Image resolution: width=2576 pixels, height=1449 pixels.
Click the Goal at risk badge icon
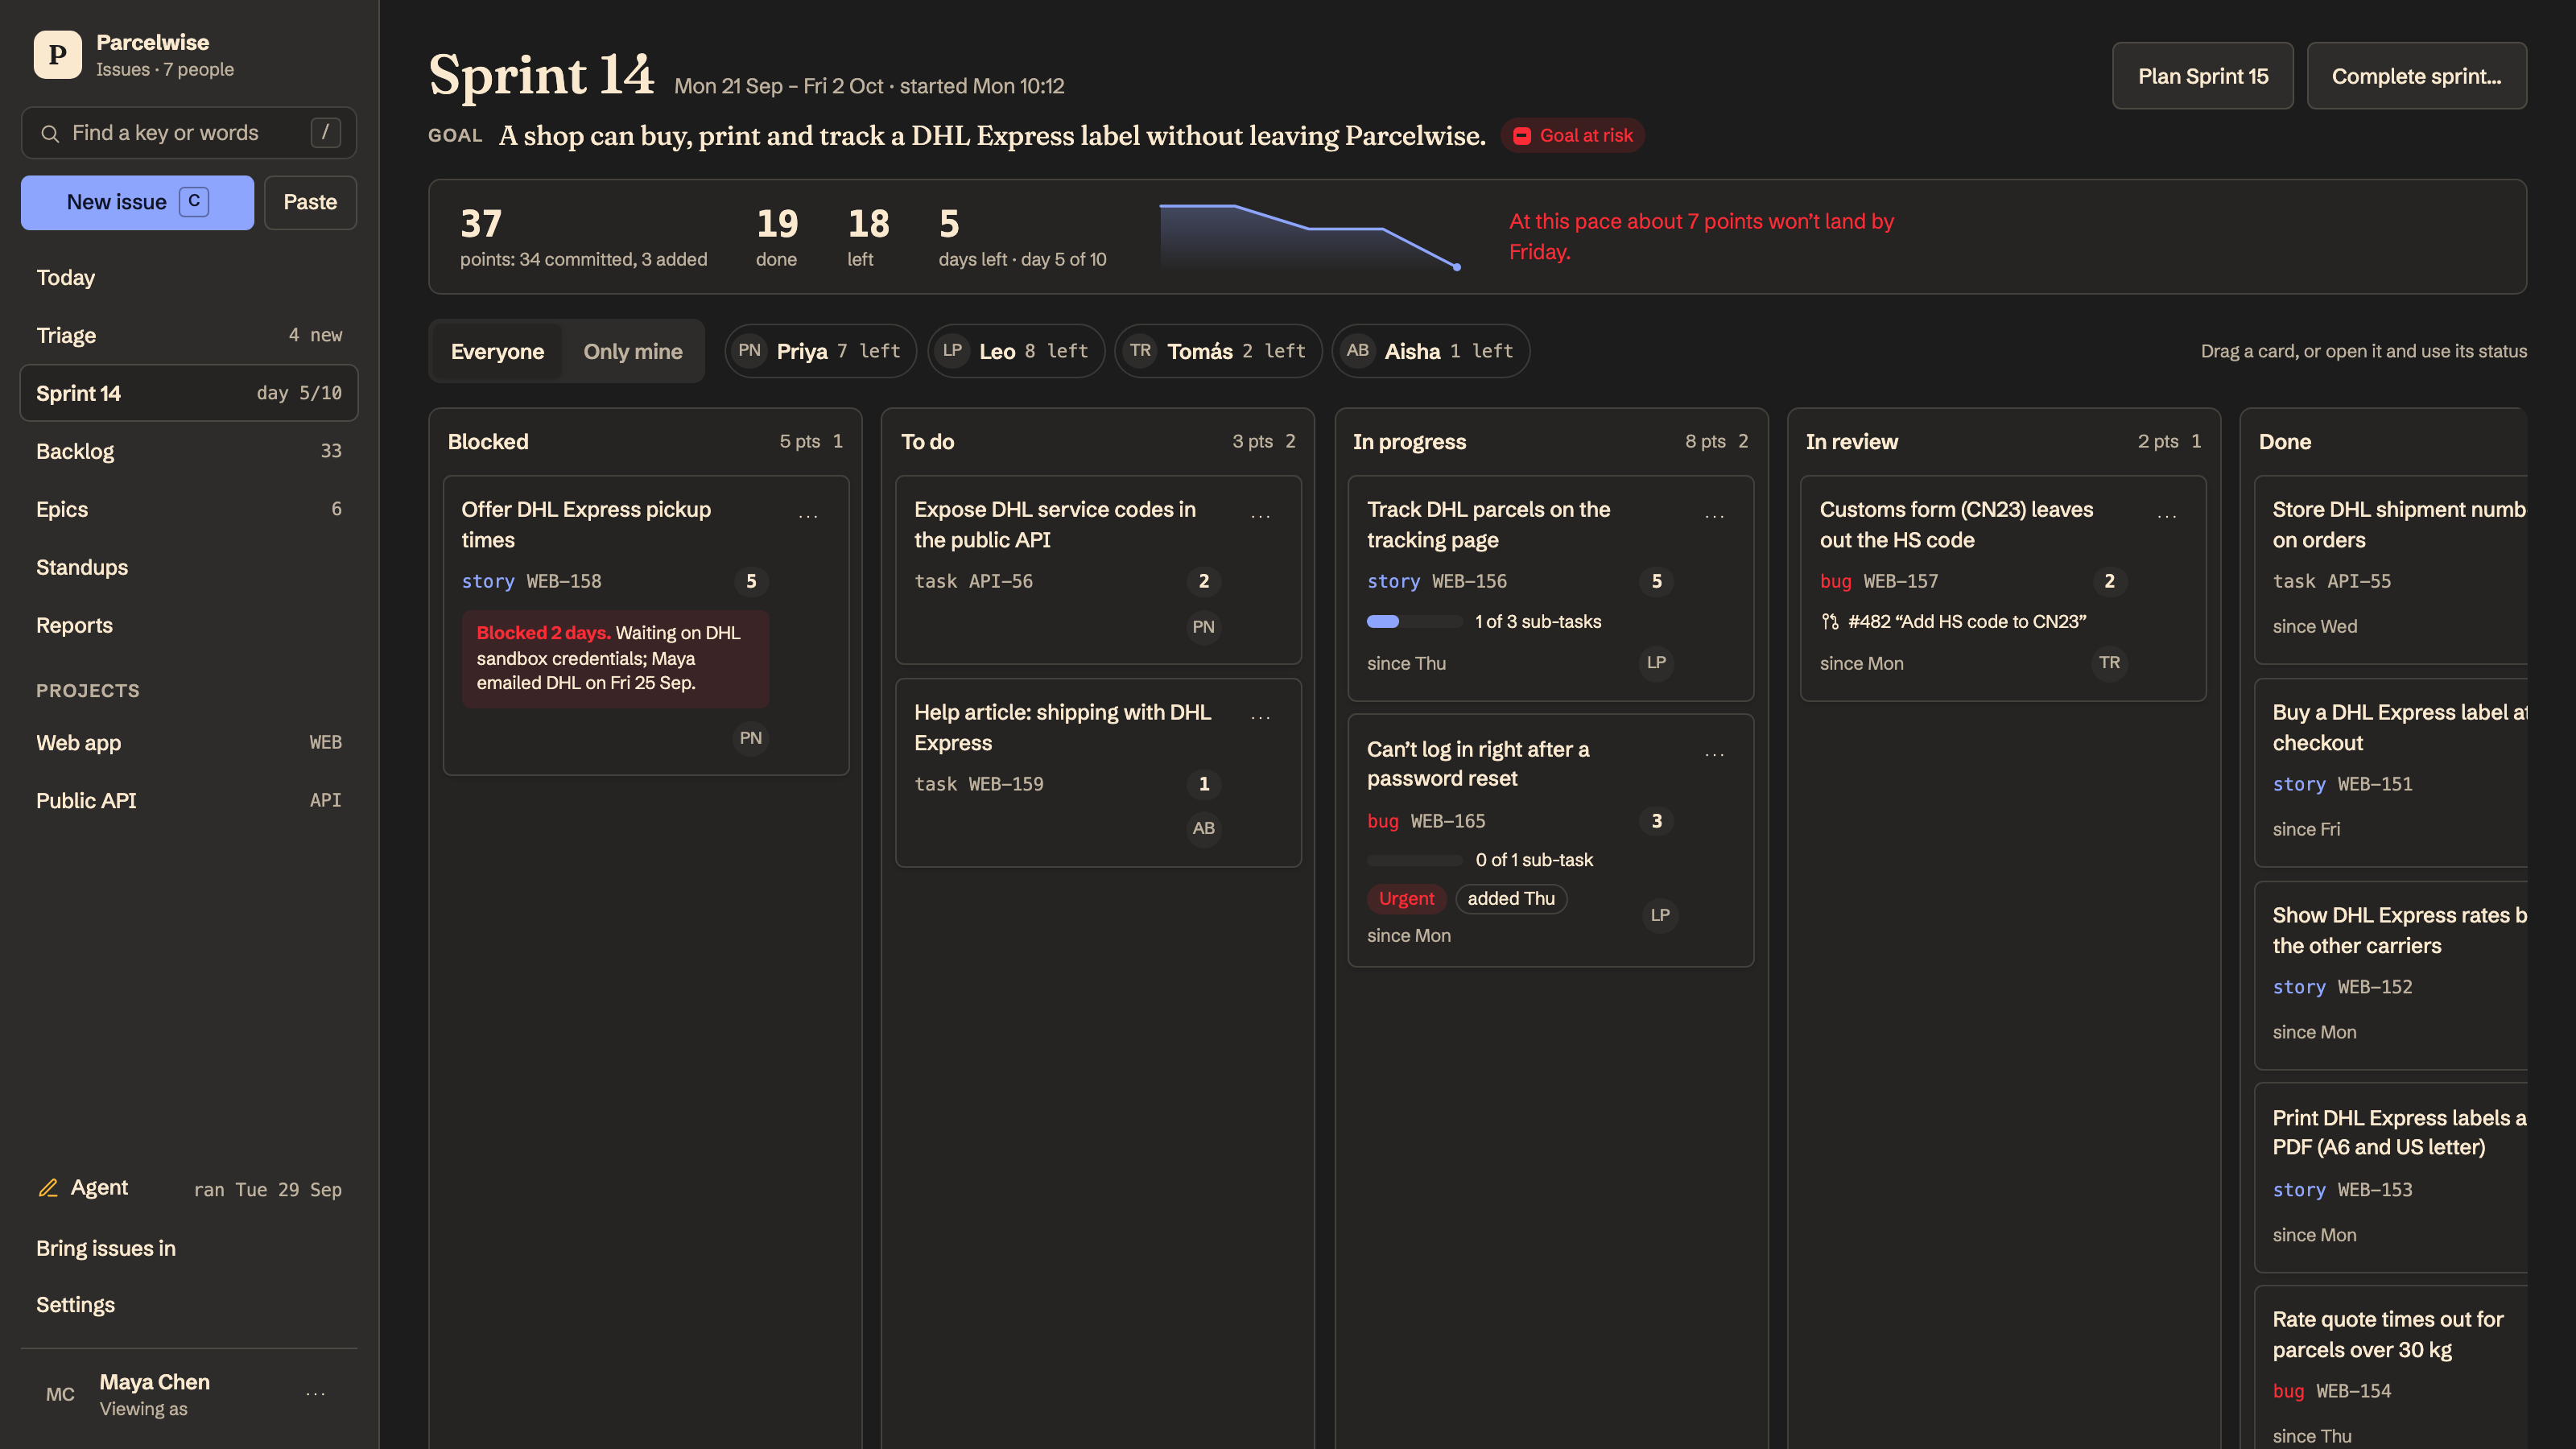pyautogui.click(x=1521, y=136)
